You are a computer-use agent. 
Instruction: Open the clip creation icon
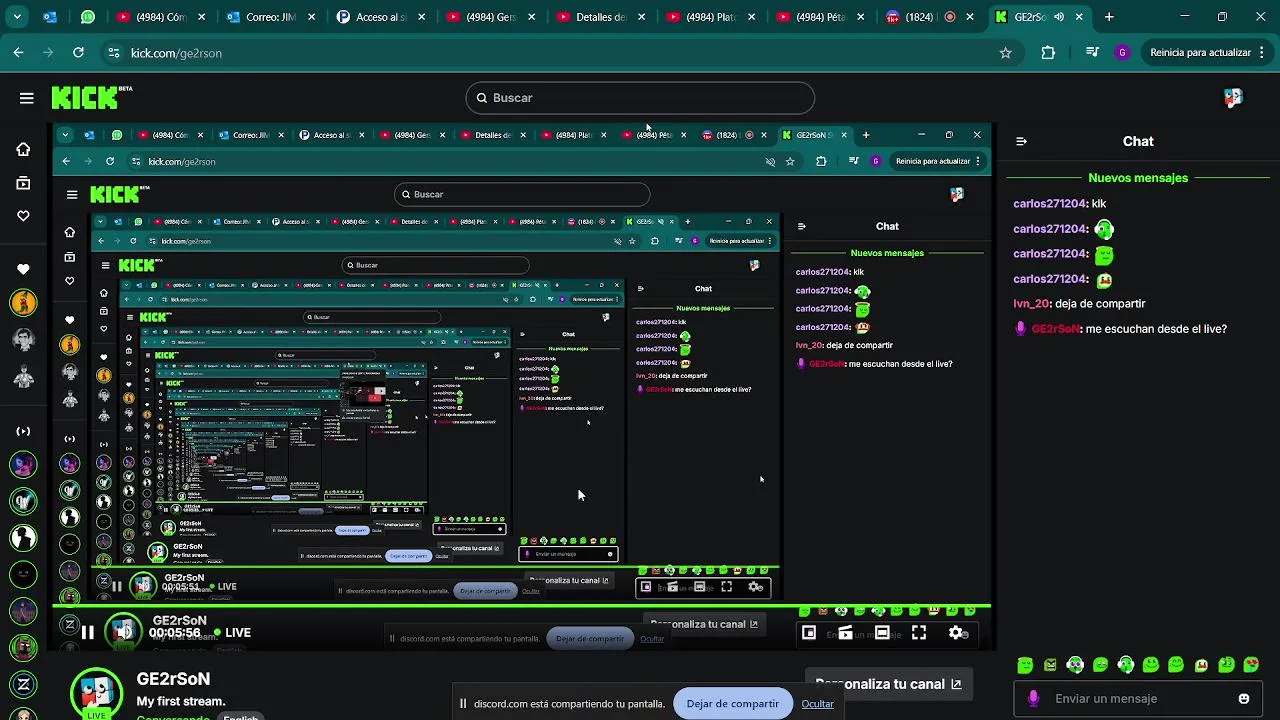(845, 632)
